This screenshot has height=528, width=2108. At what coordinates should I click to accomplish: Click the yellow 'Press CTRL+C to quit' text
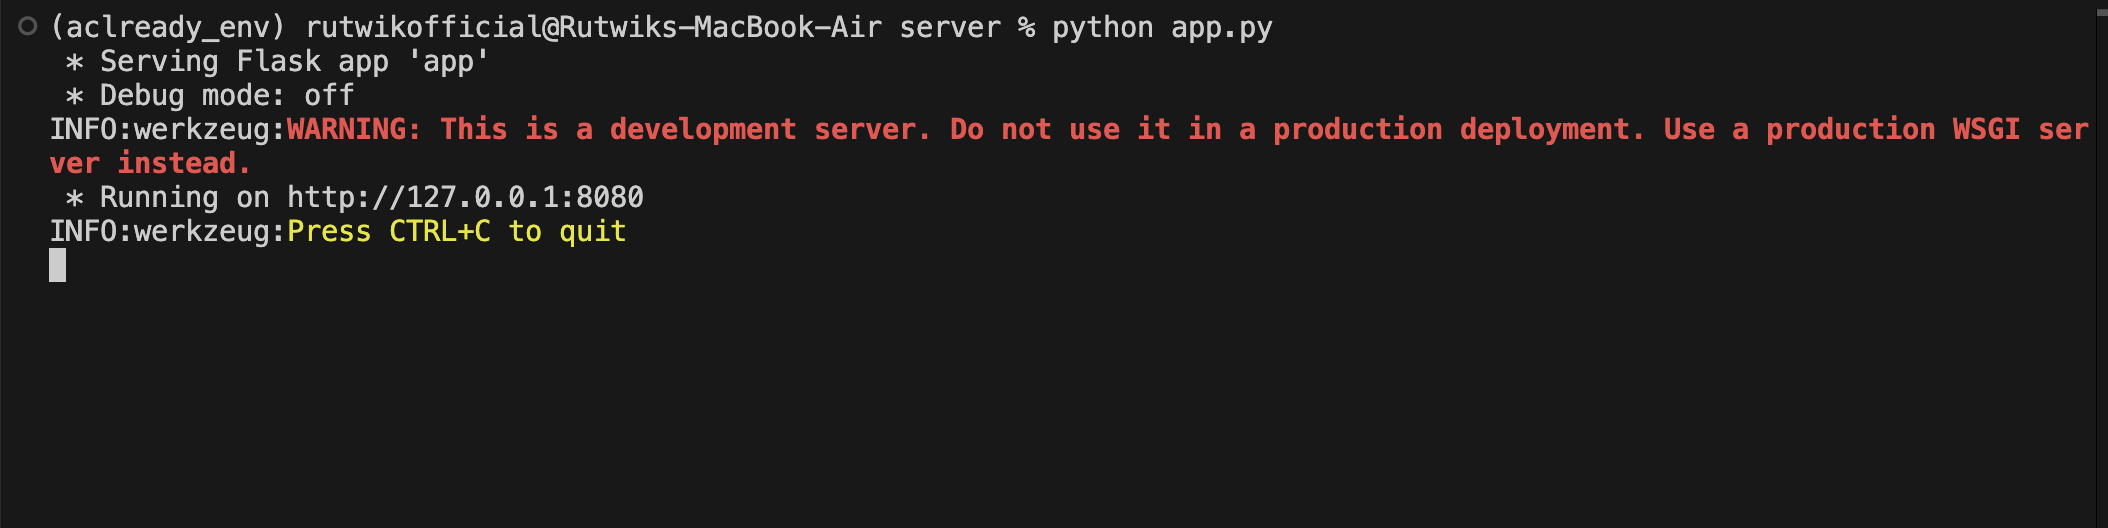point(457,231)
